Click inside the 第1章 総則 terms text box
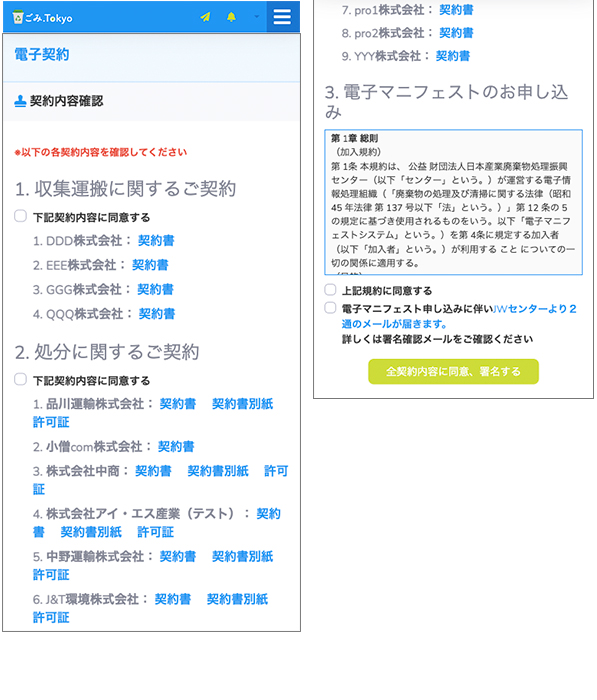The height and width of the screenshot is (700, 597). coord(453,202)
